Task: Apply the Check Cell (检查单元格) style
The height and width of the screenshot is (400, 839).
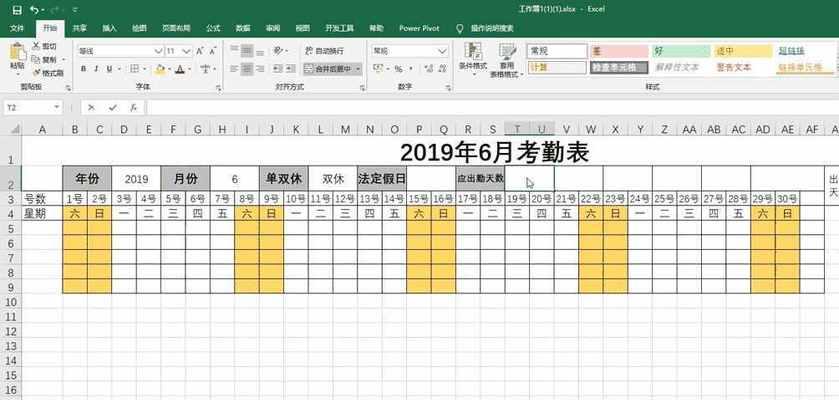Action: (x=619, y=67)
